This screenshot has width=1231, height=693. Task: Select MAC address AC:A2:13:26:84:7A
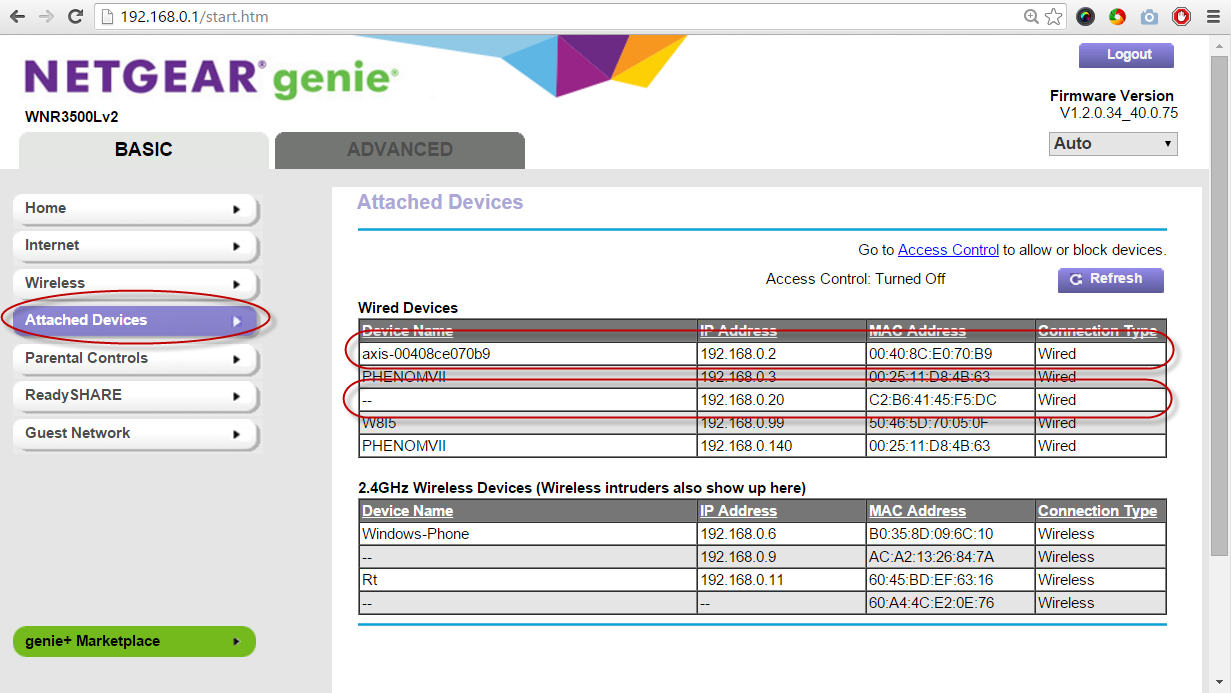pyautogui.click(x=931, y=557)
